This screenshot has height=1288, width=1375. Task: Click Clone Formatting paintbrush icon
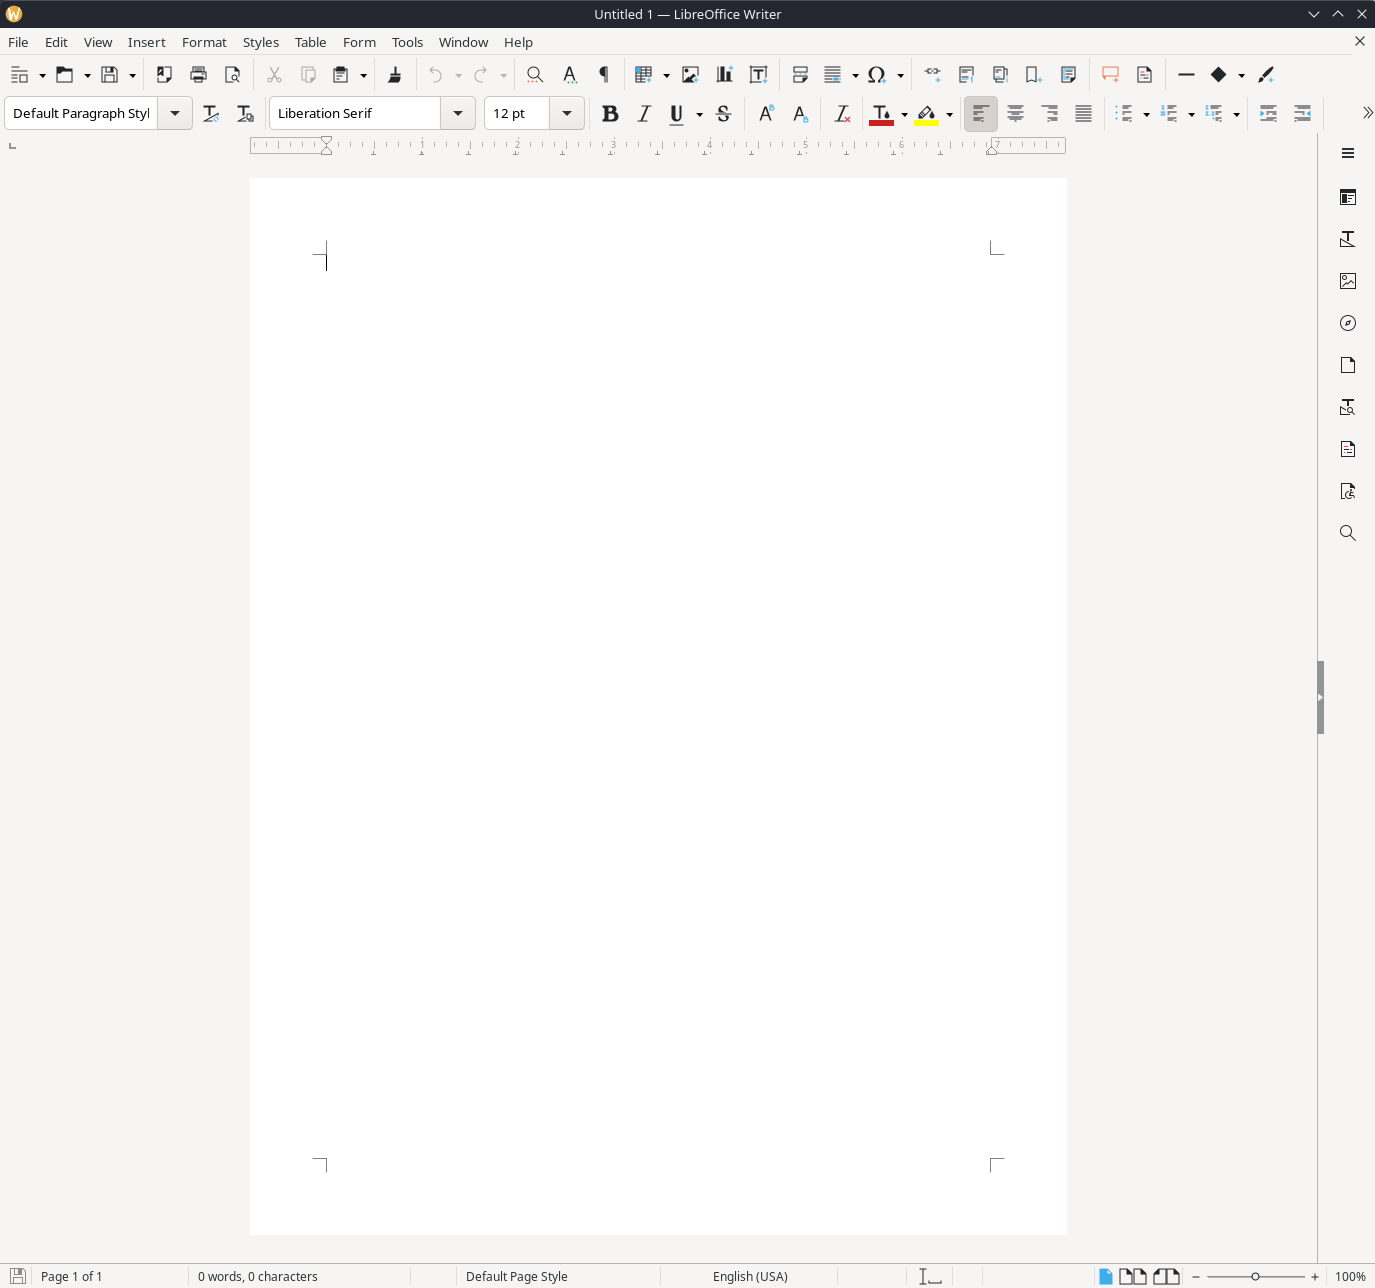coord(395,75)
